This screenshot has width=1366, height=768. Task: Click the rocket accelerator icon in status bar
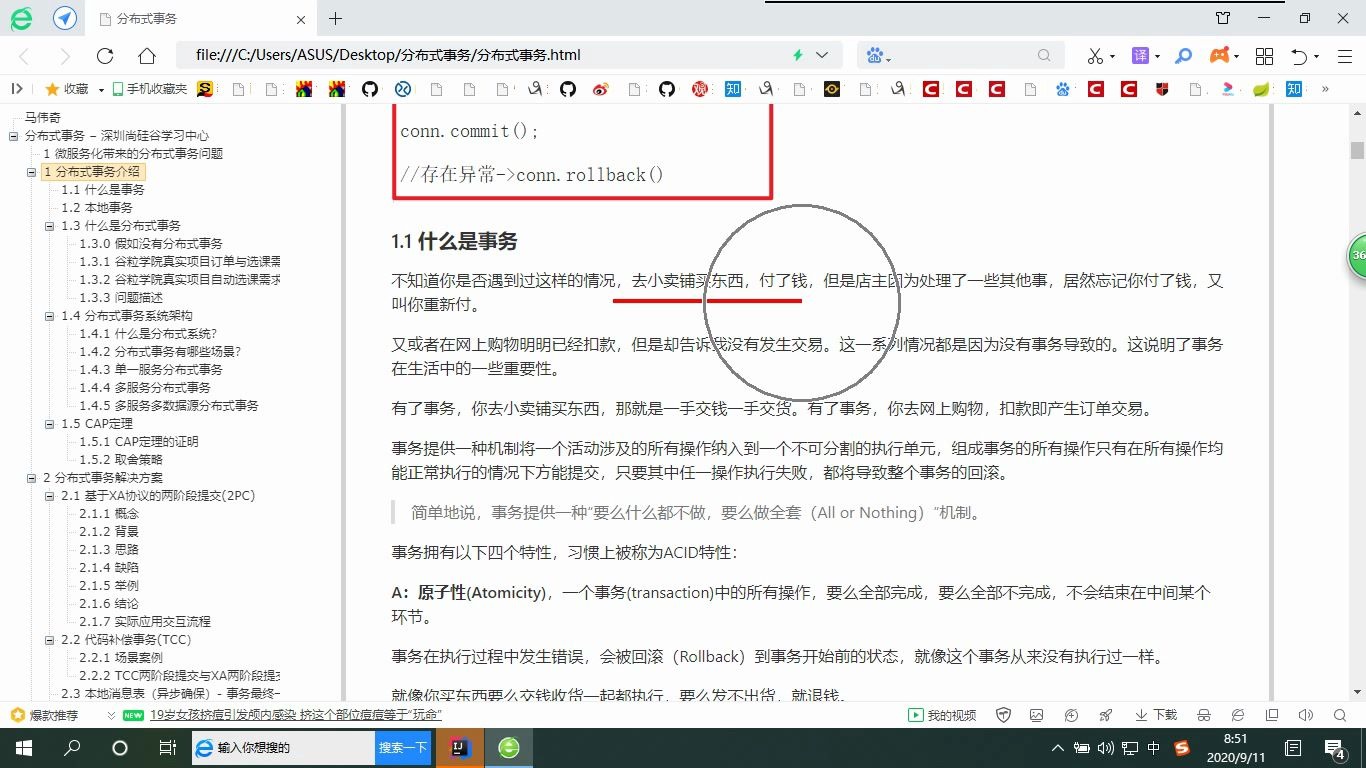[1105, 715]
